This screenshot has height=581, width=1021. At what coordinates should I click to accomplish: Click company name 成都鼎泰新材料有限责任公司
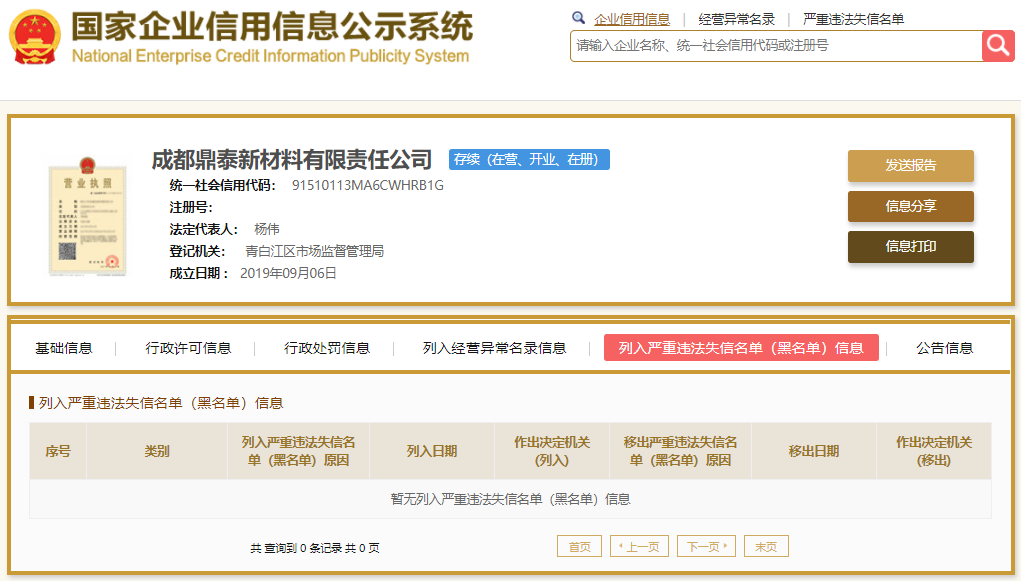[x=292, y=160]
